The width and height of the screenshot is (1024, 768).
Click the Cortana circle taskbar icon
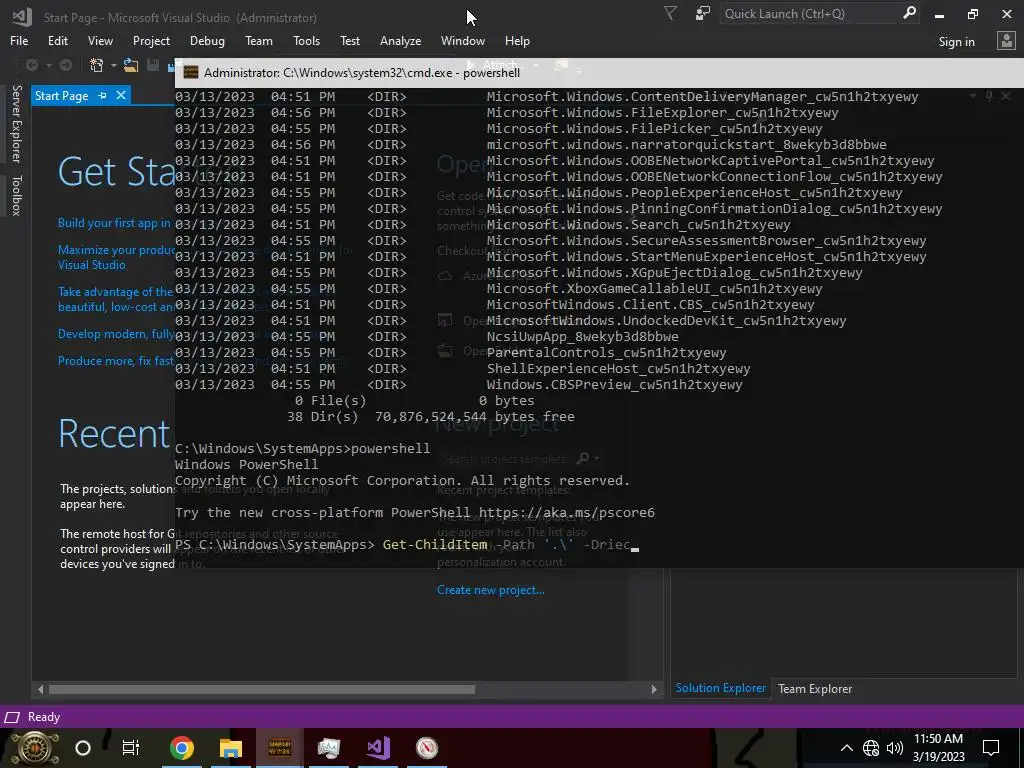(x=83, y=748)
